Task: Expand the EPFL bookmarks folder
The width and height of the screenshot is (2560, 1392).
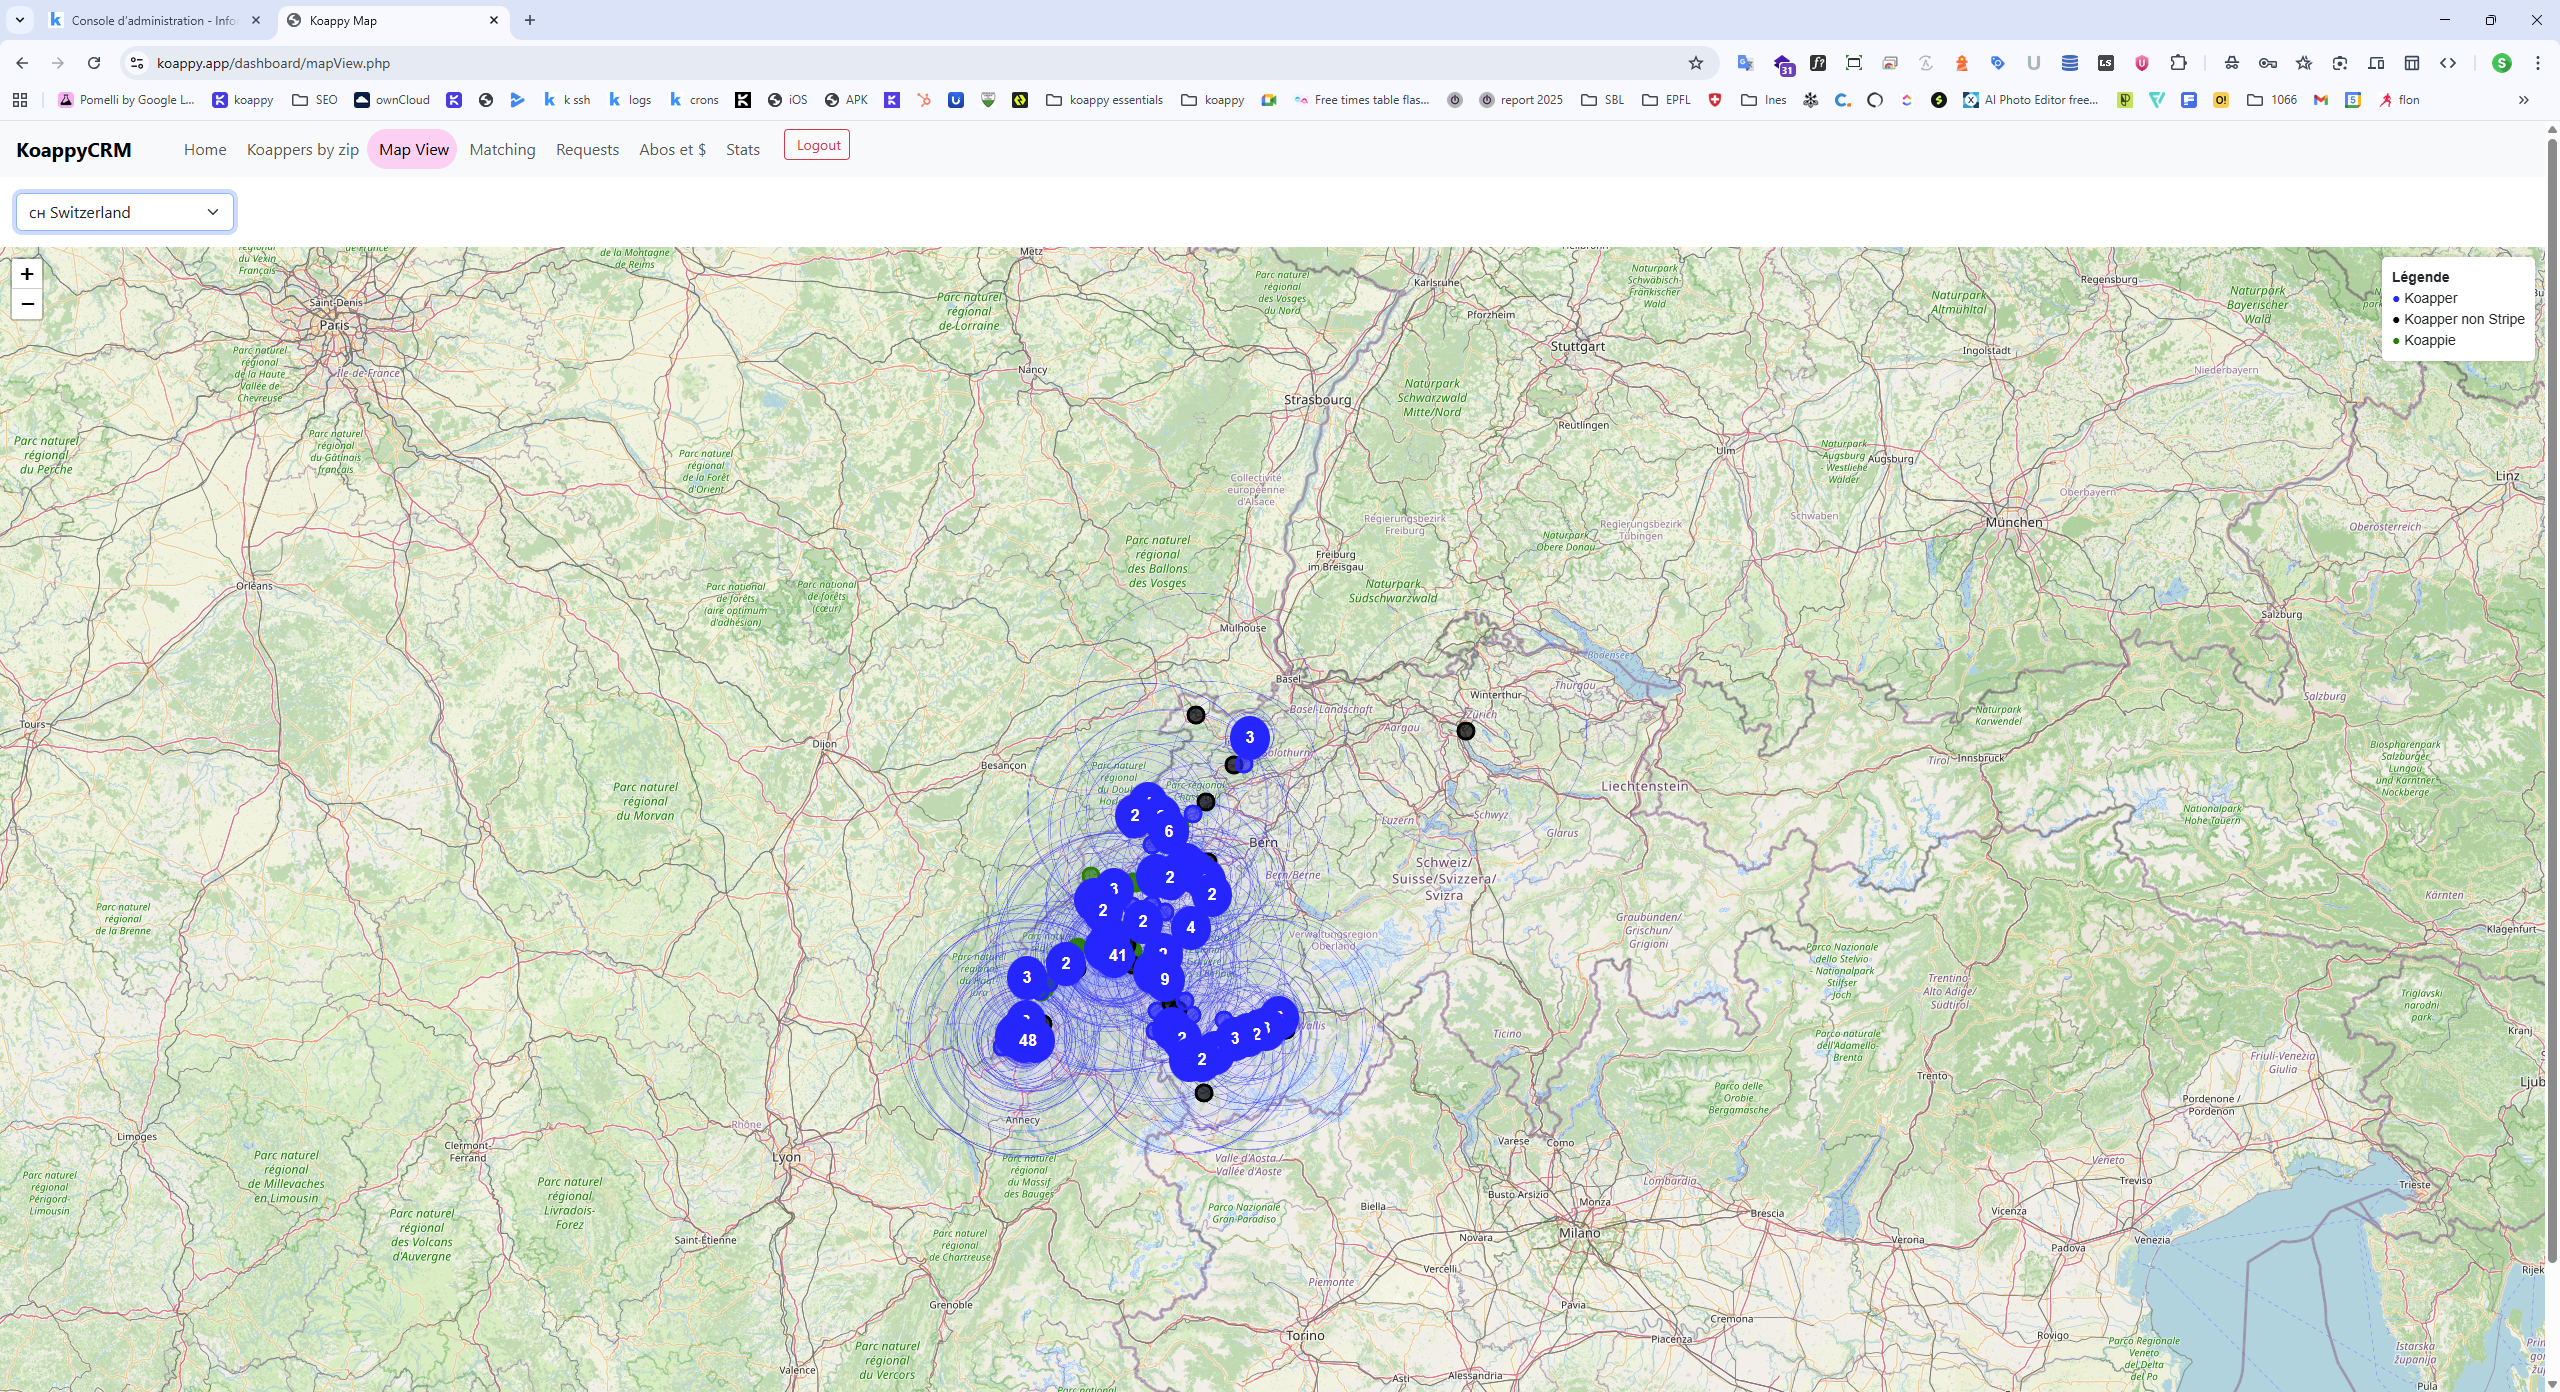Action: pos(1666,100)
